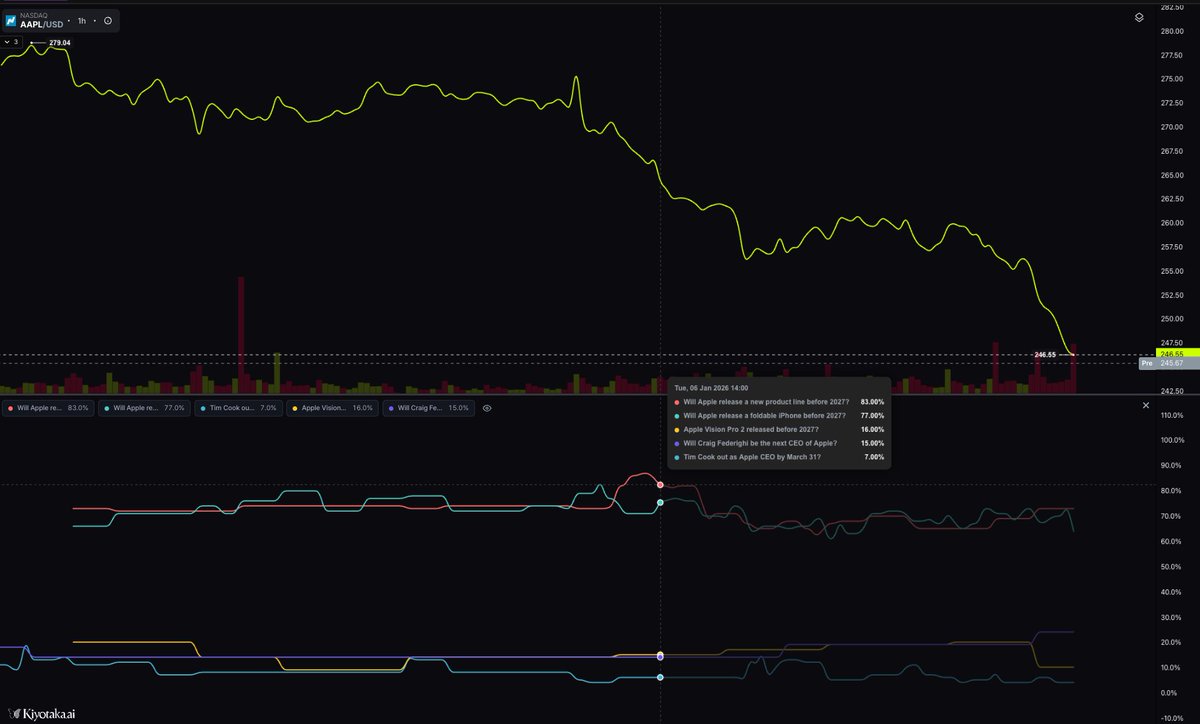
Task: Toggle the red 'Will Apple re... 83.0%' series chip
Action: (48, 408)
